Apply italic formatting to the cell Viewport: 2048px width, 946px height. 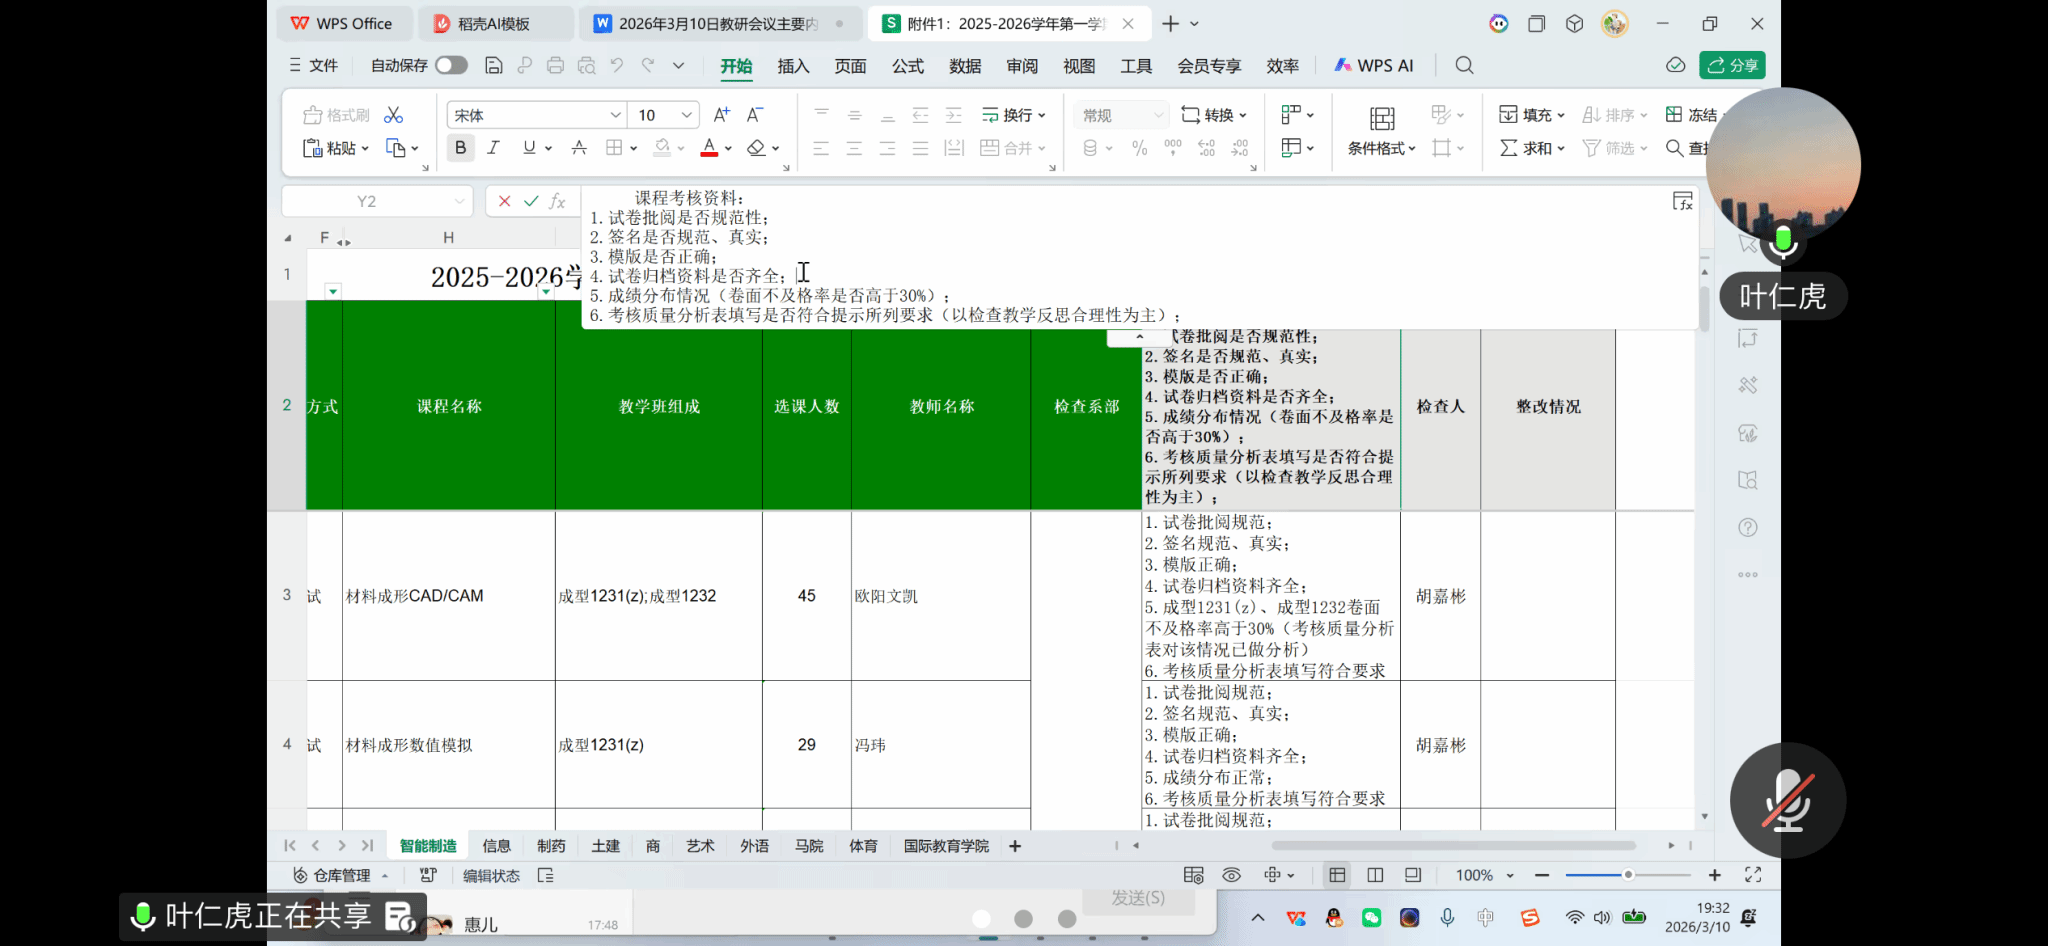tap(493, 148)
